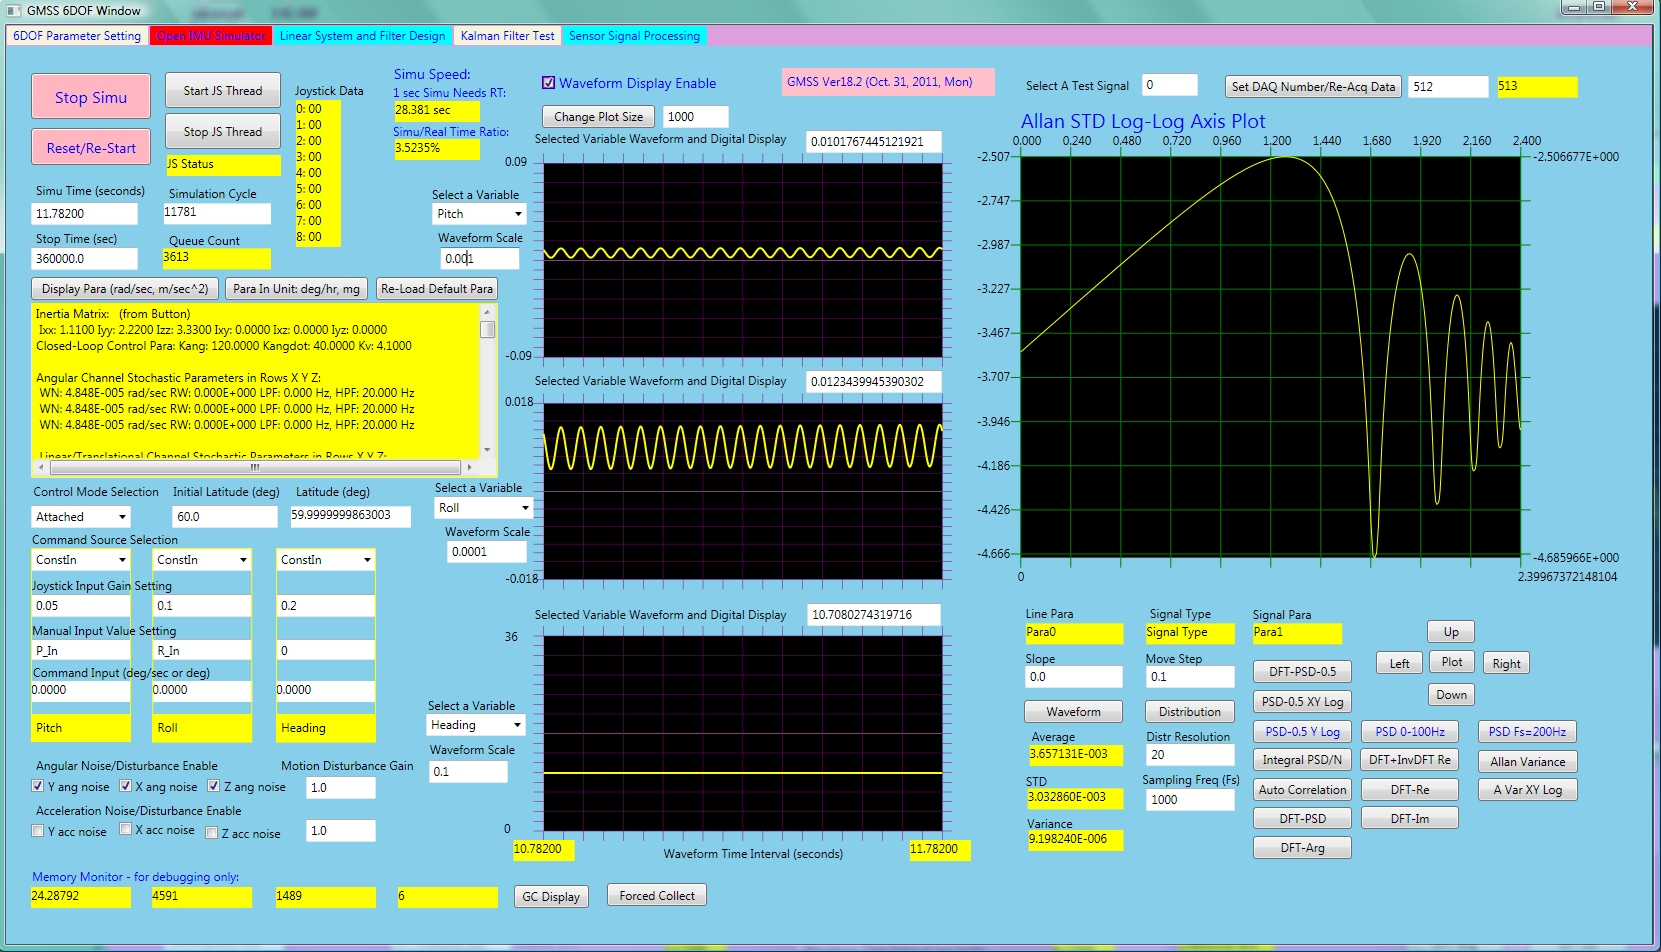The width and height of the screenshot is (1661, 952).
Task: Switch to Kalman Filter Test tab
Action: (507, 36)
